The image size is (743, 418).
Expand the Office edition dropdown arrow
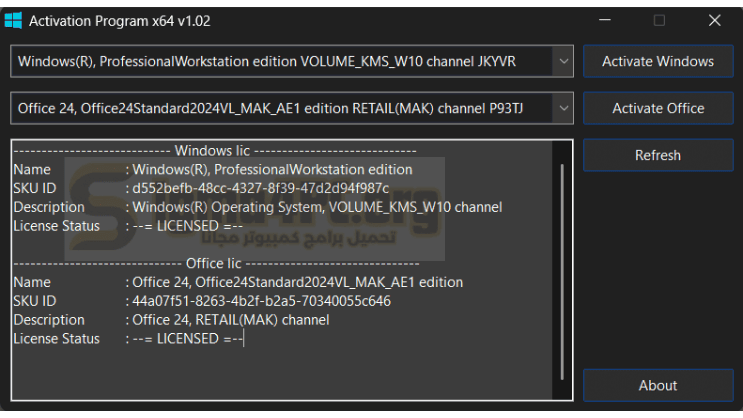(563, 108)
